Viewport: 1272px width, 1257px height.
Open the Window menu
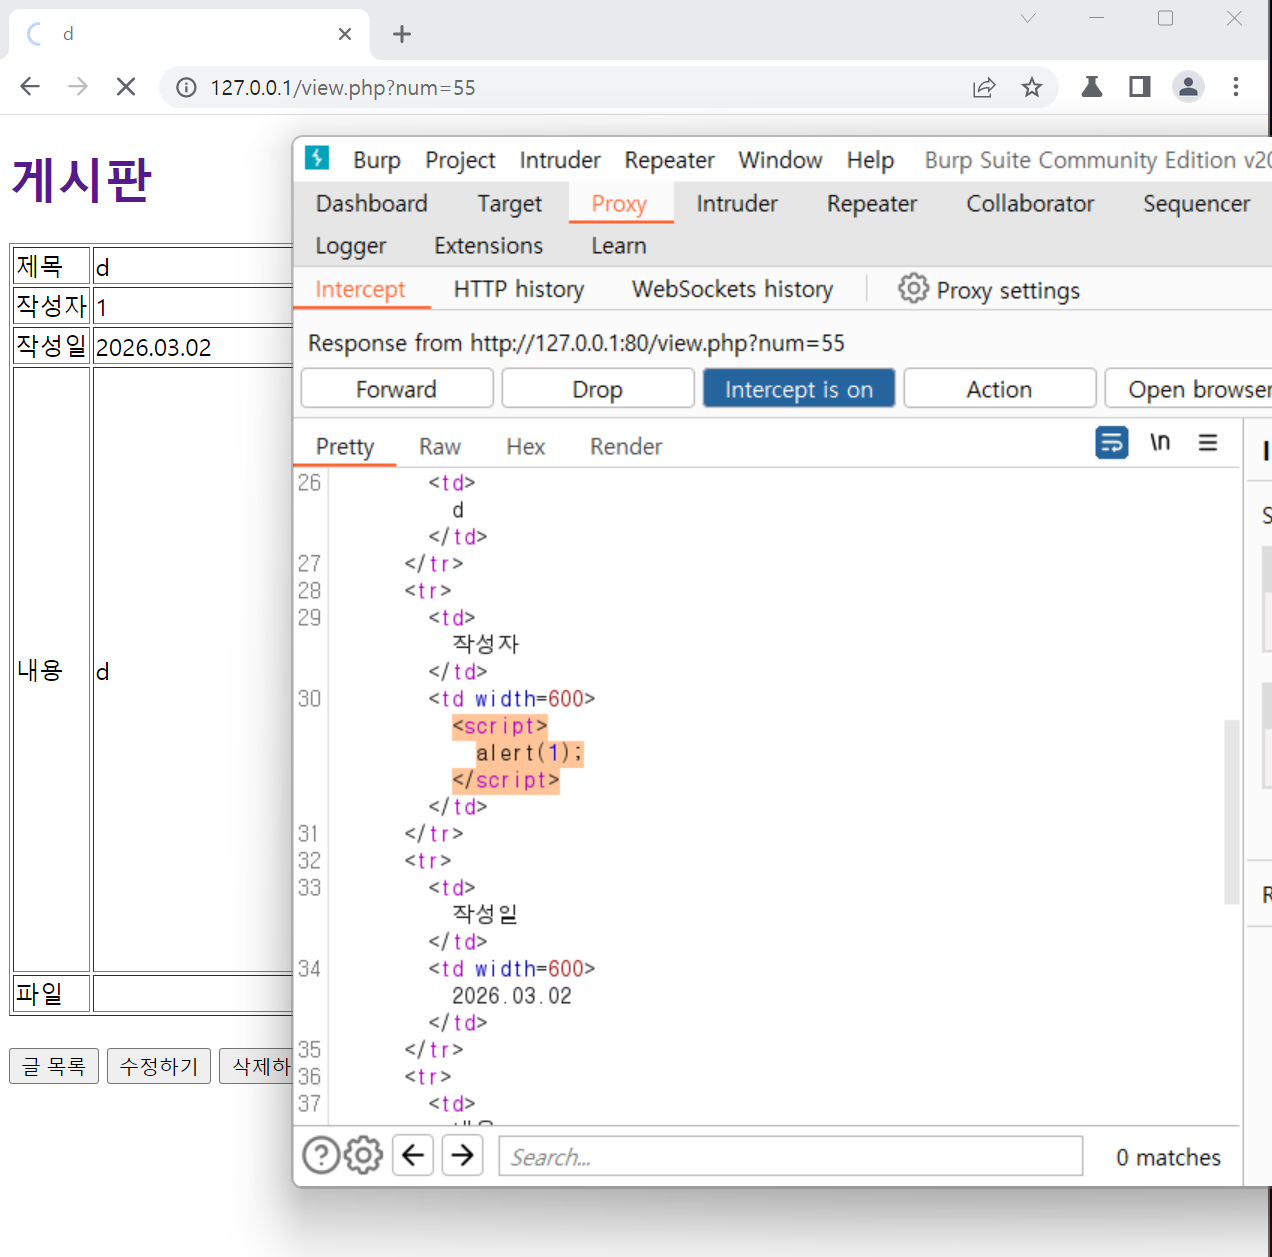pyautogui.click(x=780, y=160)
